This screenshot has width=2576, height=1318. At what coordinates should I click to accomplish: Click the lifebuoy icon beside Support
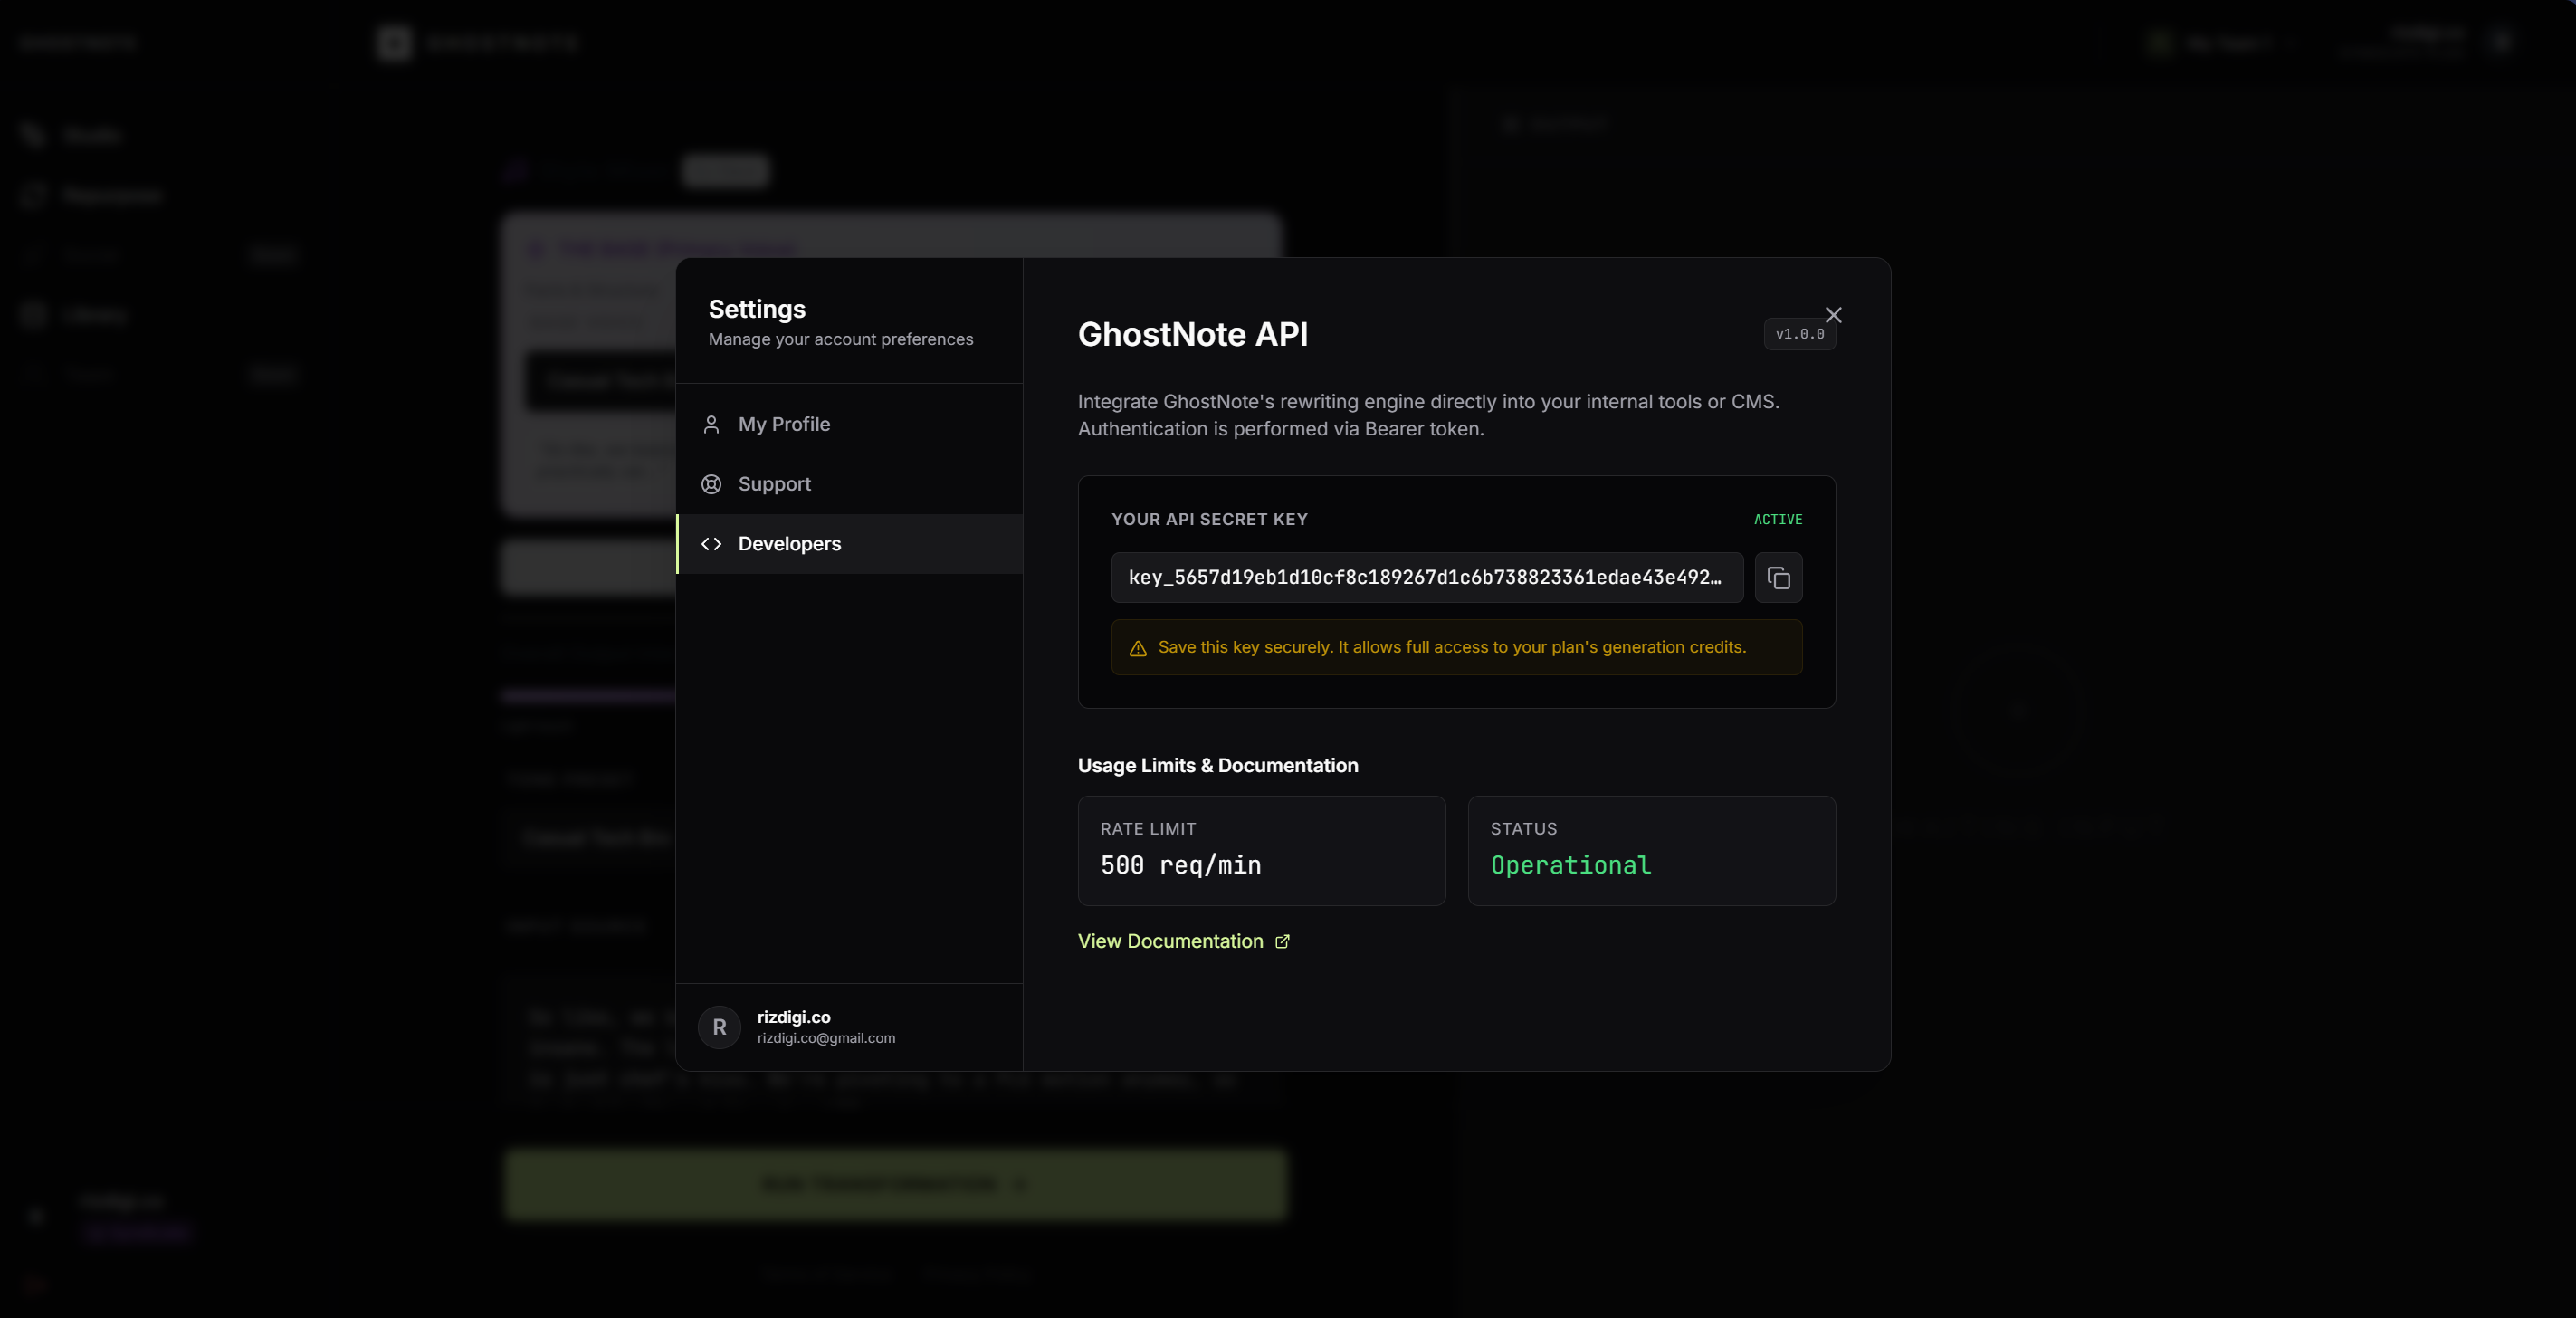click(x=711, y=484)
